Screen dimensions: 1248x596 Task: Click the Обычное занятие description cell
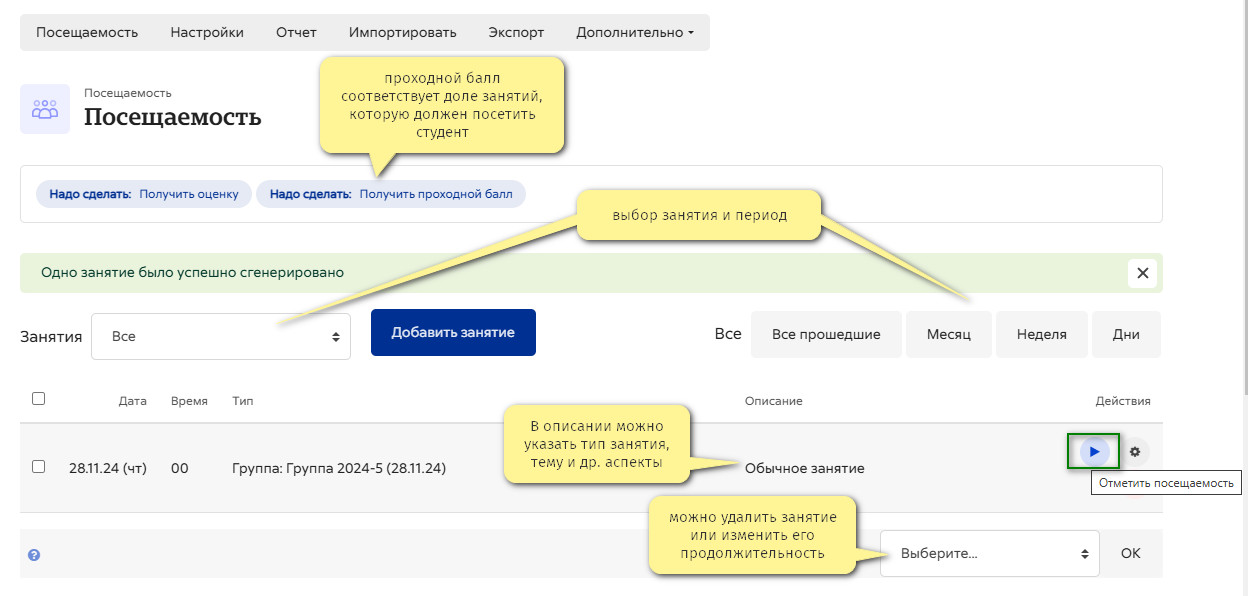tap(805, 468)
